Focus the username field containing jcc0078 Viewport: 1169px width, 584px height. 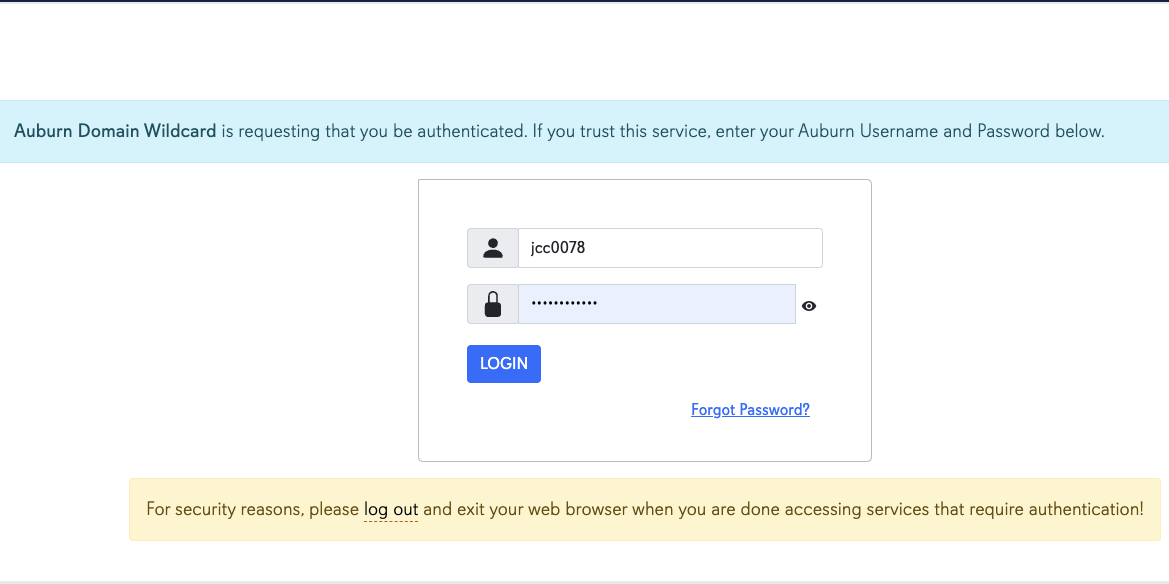pos(670,248)
